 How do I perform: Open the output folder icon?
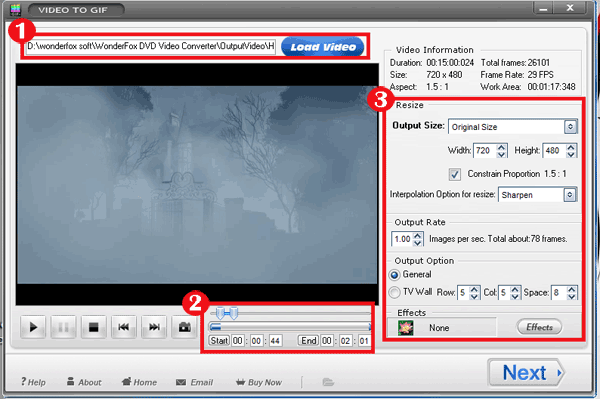(x=328, y=382)
